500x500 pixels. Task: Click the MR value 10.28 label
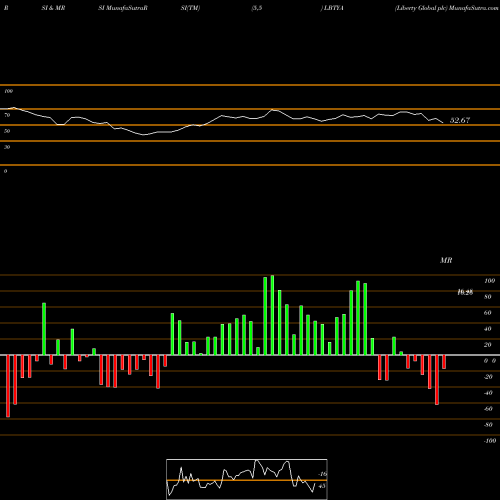[465, 293]
